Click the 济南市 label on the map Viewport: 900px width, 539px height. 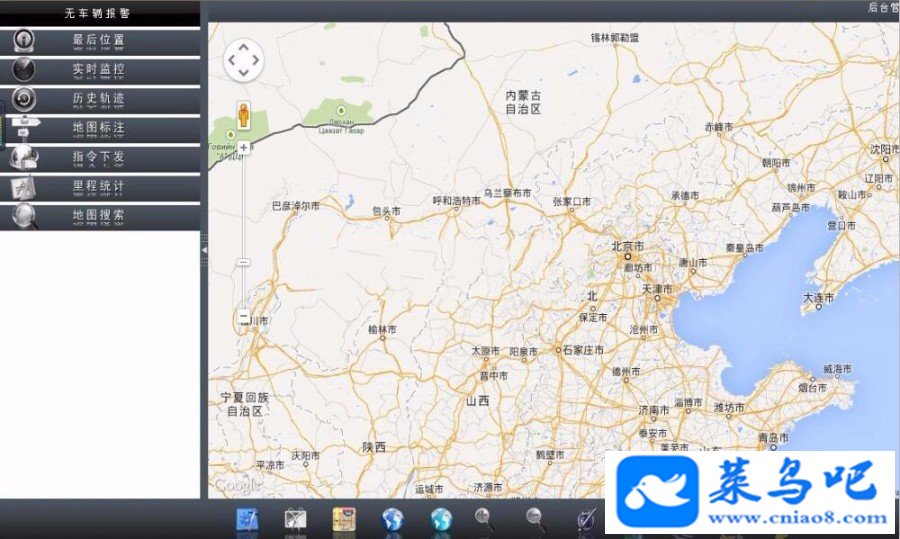654,410
